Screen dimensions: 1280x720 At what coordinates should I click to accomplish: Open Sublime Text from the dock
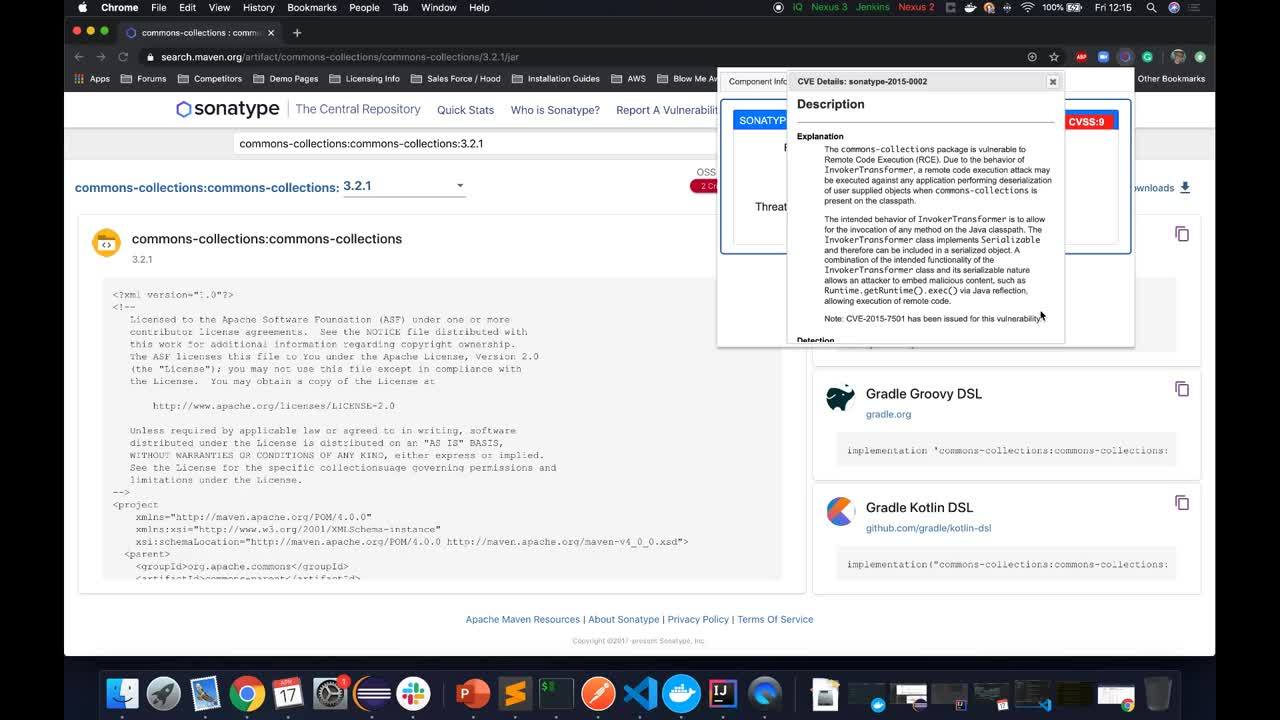click(515, 692)
